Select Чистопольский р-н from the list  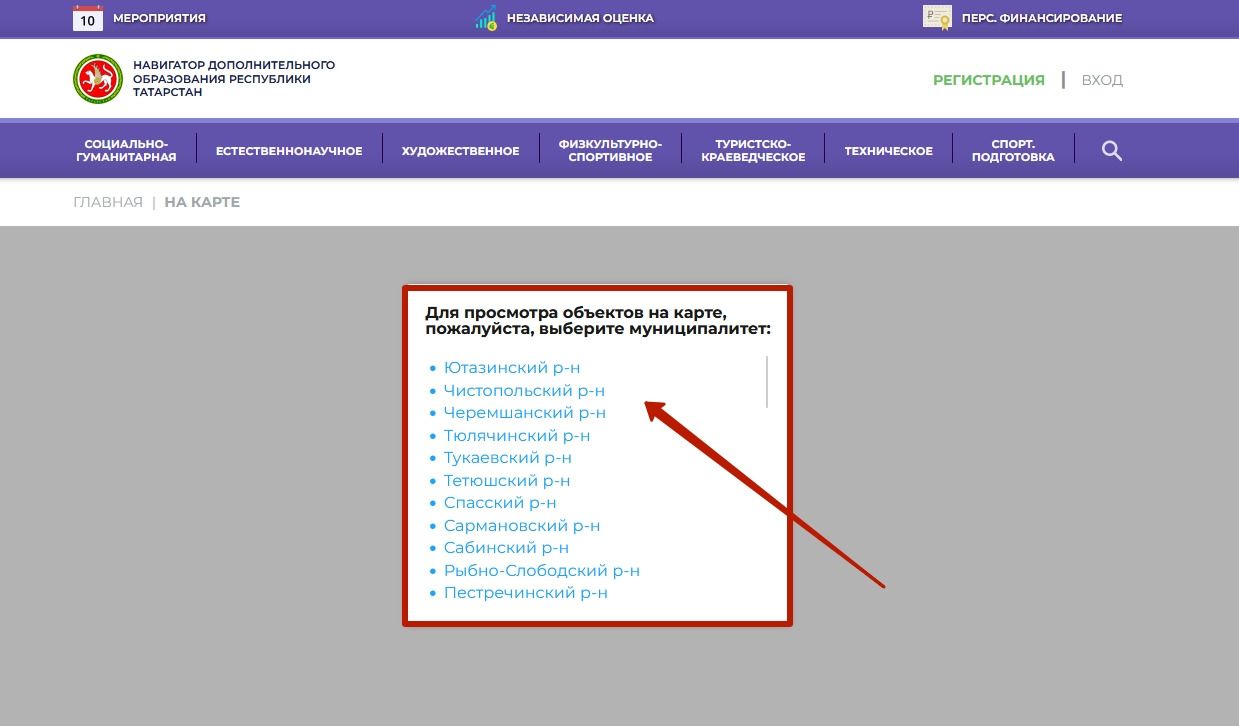pos(524,391)
